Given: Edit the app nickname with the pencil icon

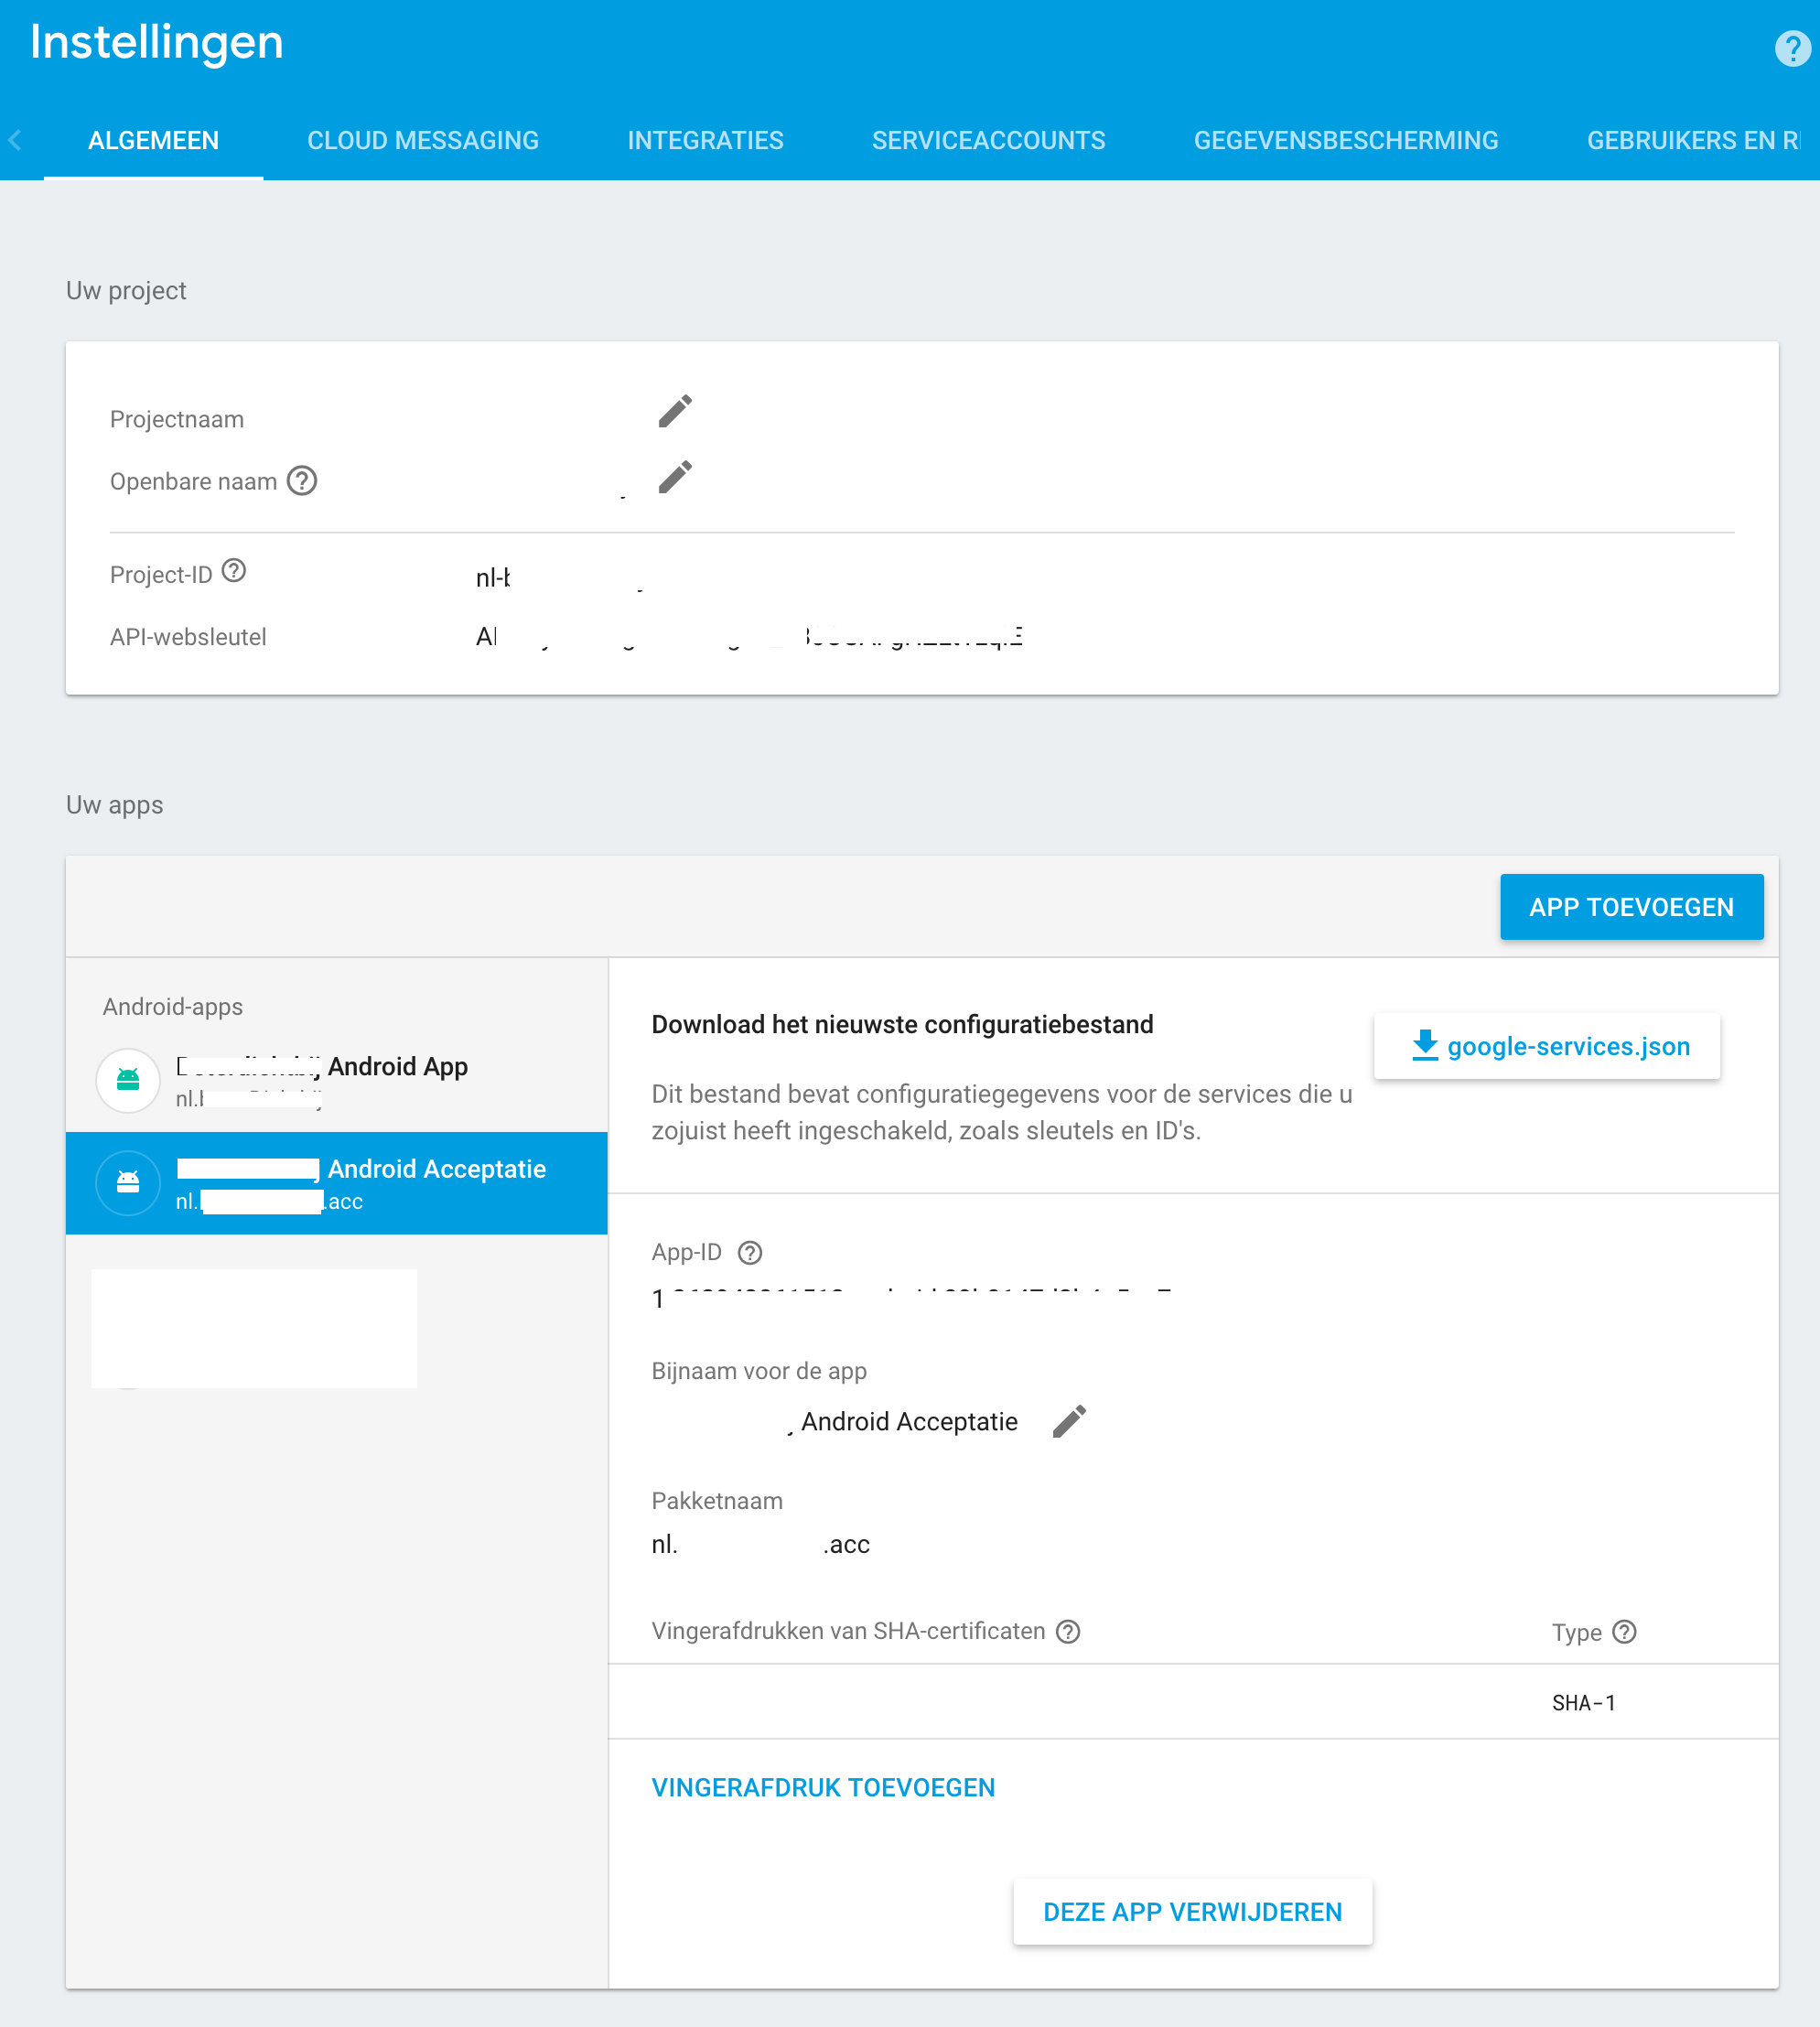Looking at the screenshot, I should [x=1069, y=1421].
